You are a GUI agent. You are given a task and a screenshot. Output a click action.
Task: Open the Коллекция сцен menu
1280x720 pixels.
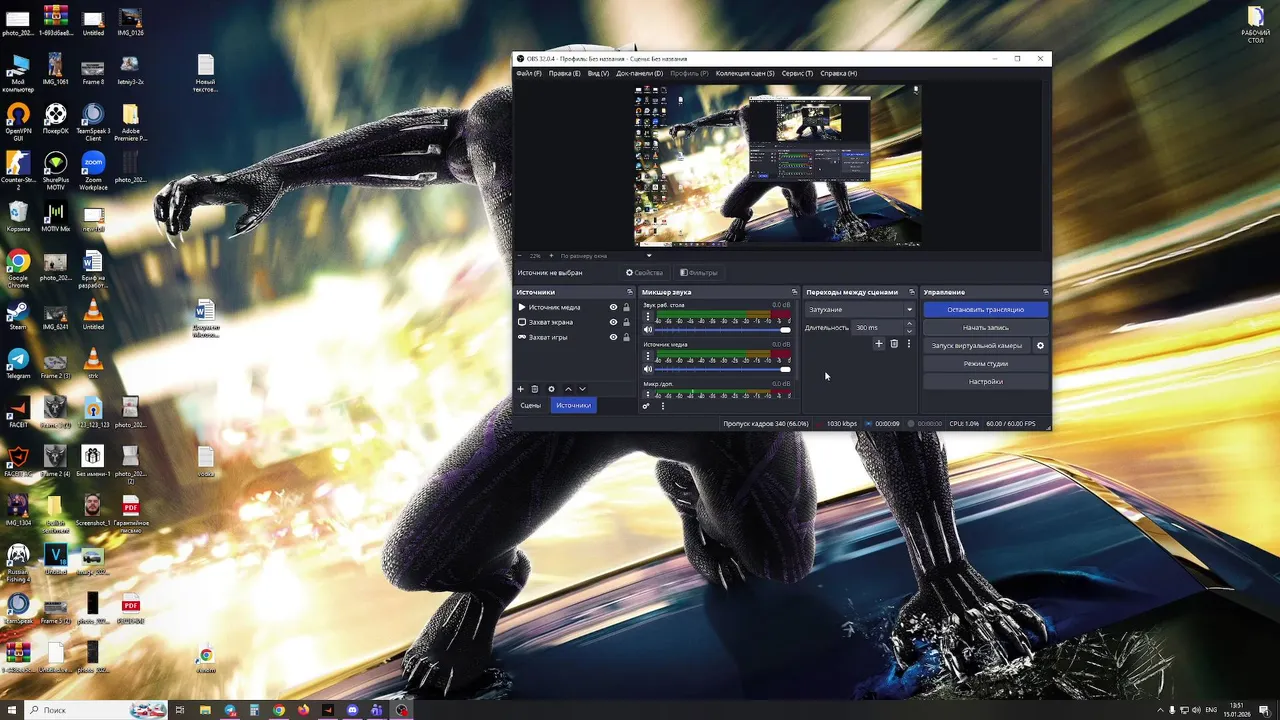click(x=745, y=73)
